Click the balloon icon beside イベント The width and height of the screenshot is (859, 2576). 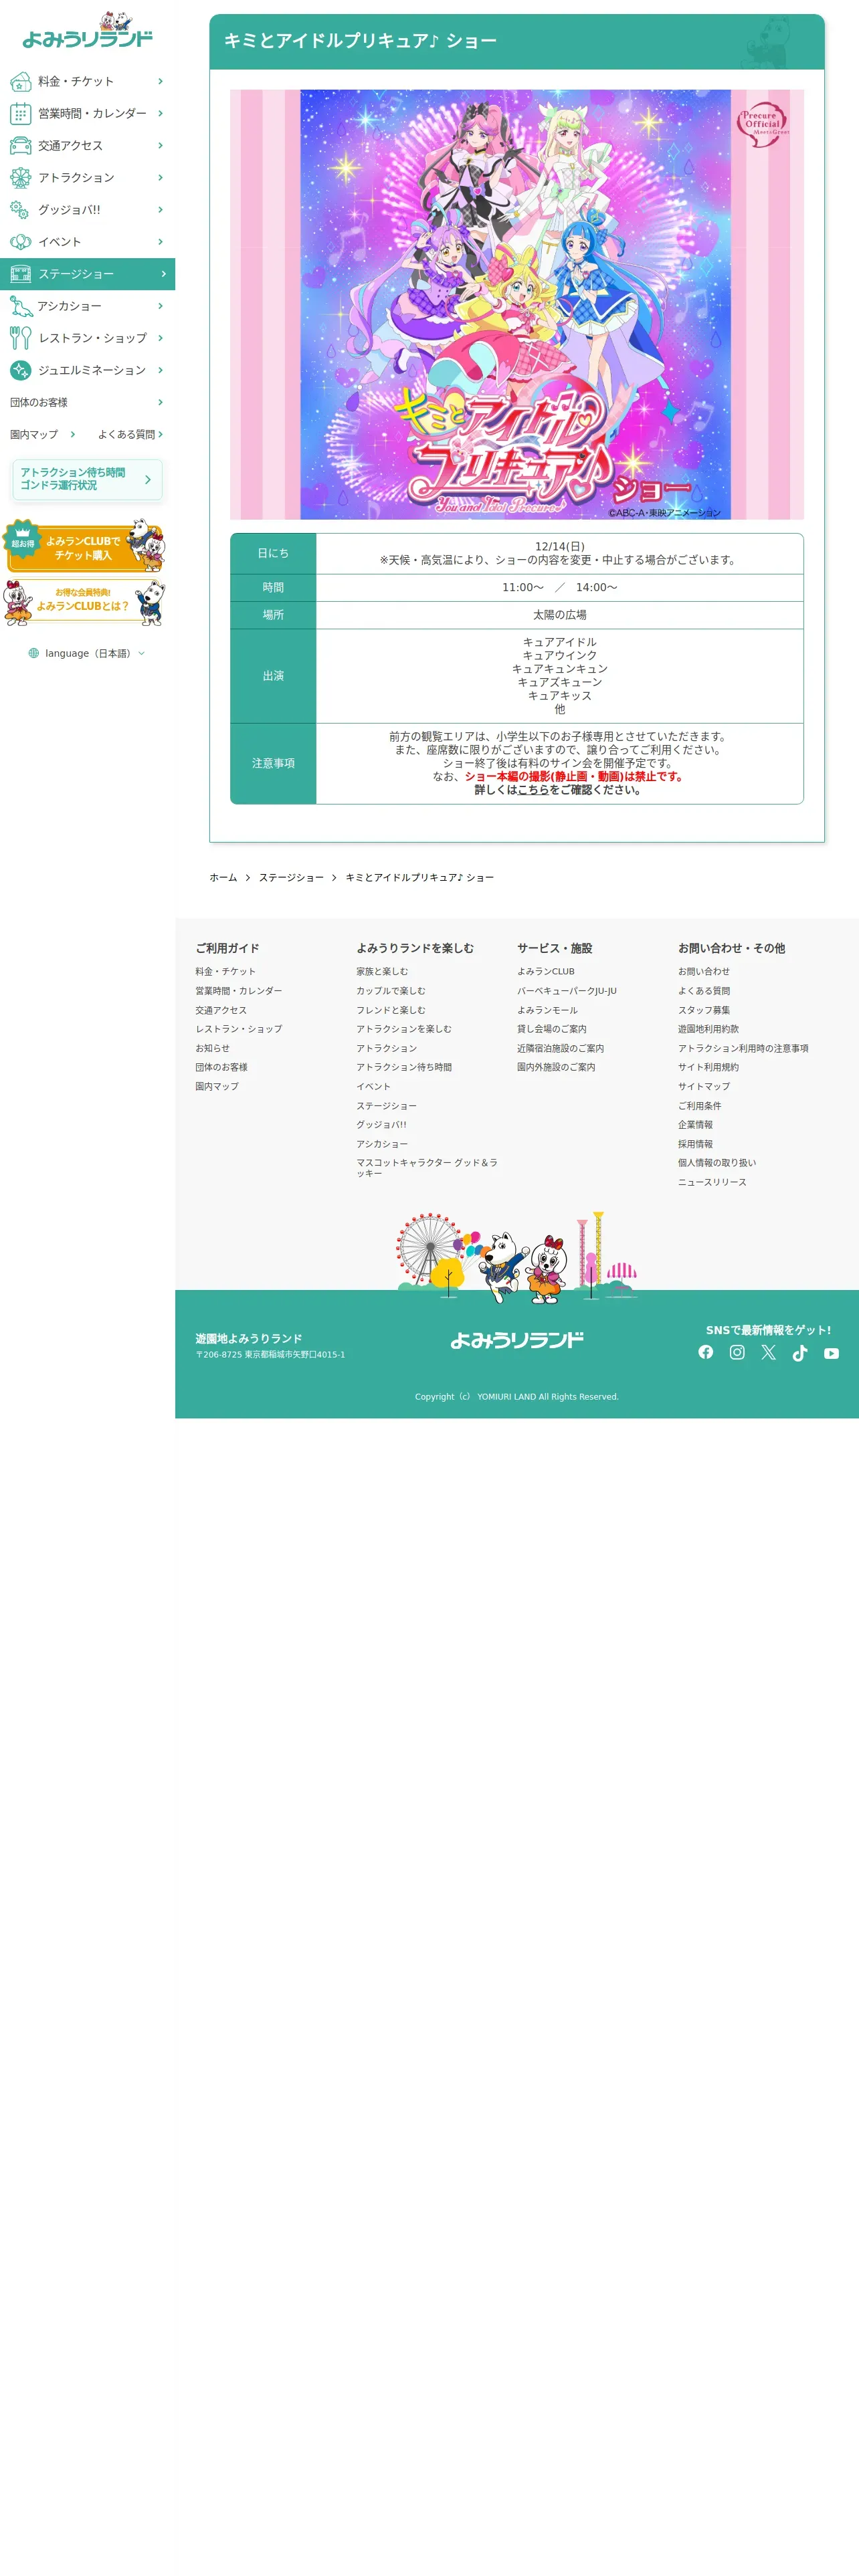point(20,242)
